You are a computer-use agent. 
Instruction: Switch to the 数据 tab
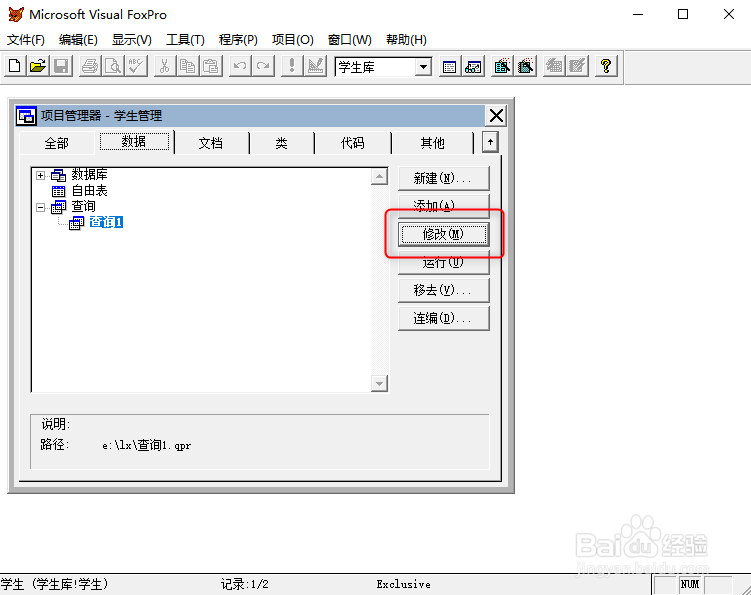pyautogui.click(x=134, y=141)
